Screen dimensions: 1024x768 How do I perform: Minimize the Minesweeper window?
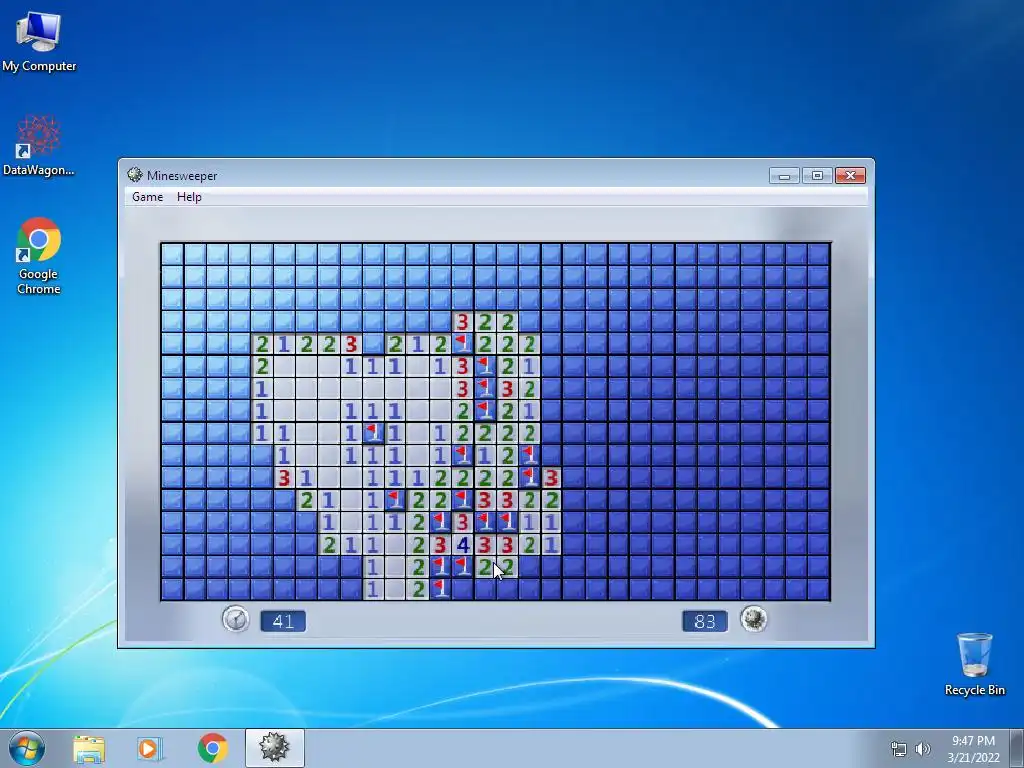click(x=784, y=176)
